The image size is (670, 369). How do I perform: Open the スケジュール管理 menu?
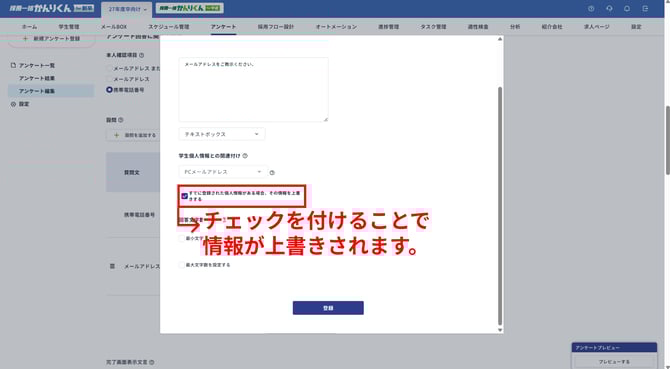pyautogui.click(x=169, y=26)
